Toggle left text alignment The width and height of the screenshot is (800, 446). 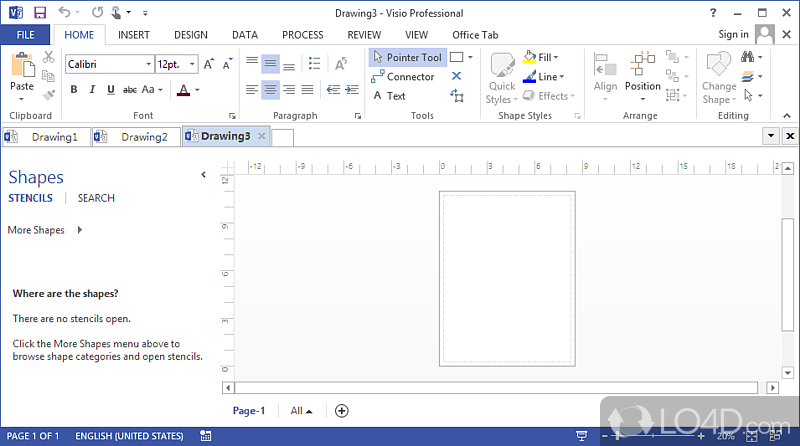[252, 90]
